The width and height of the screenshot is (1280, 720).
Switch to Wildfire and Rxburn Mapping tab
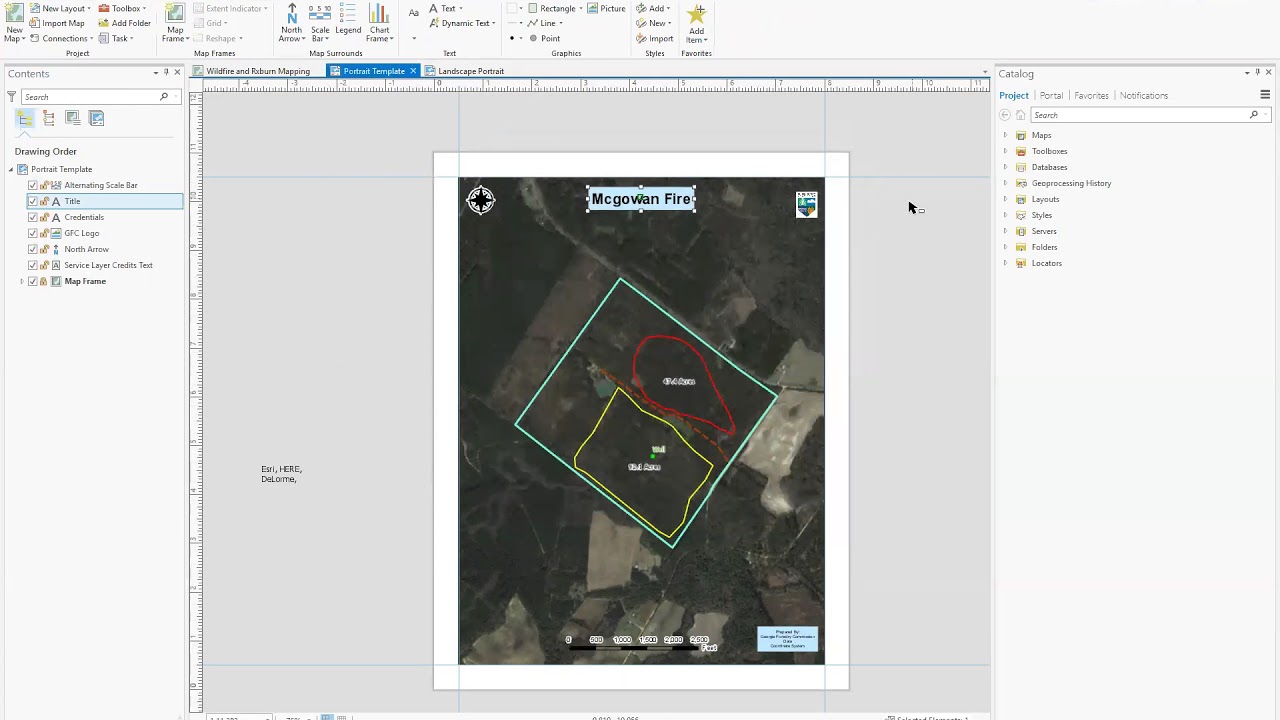point(252,71)
